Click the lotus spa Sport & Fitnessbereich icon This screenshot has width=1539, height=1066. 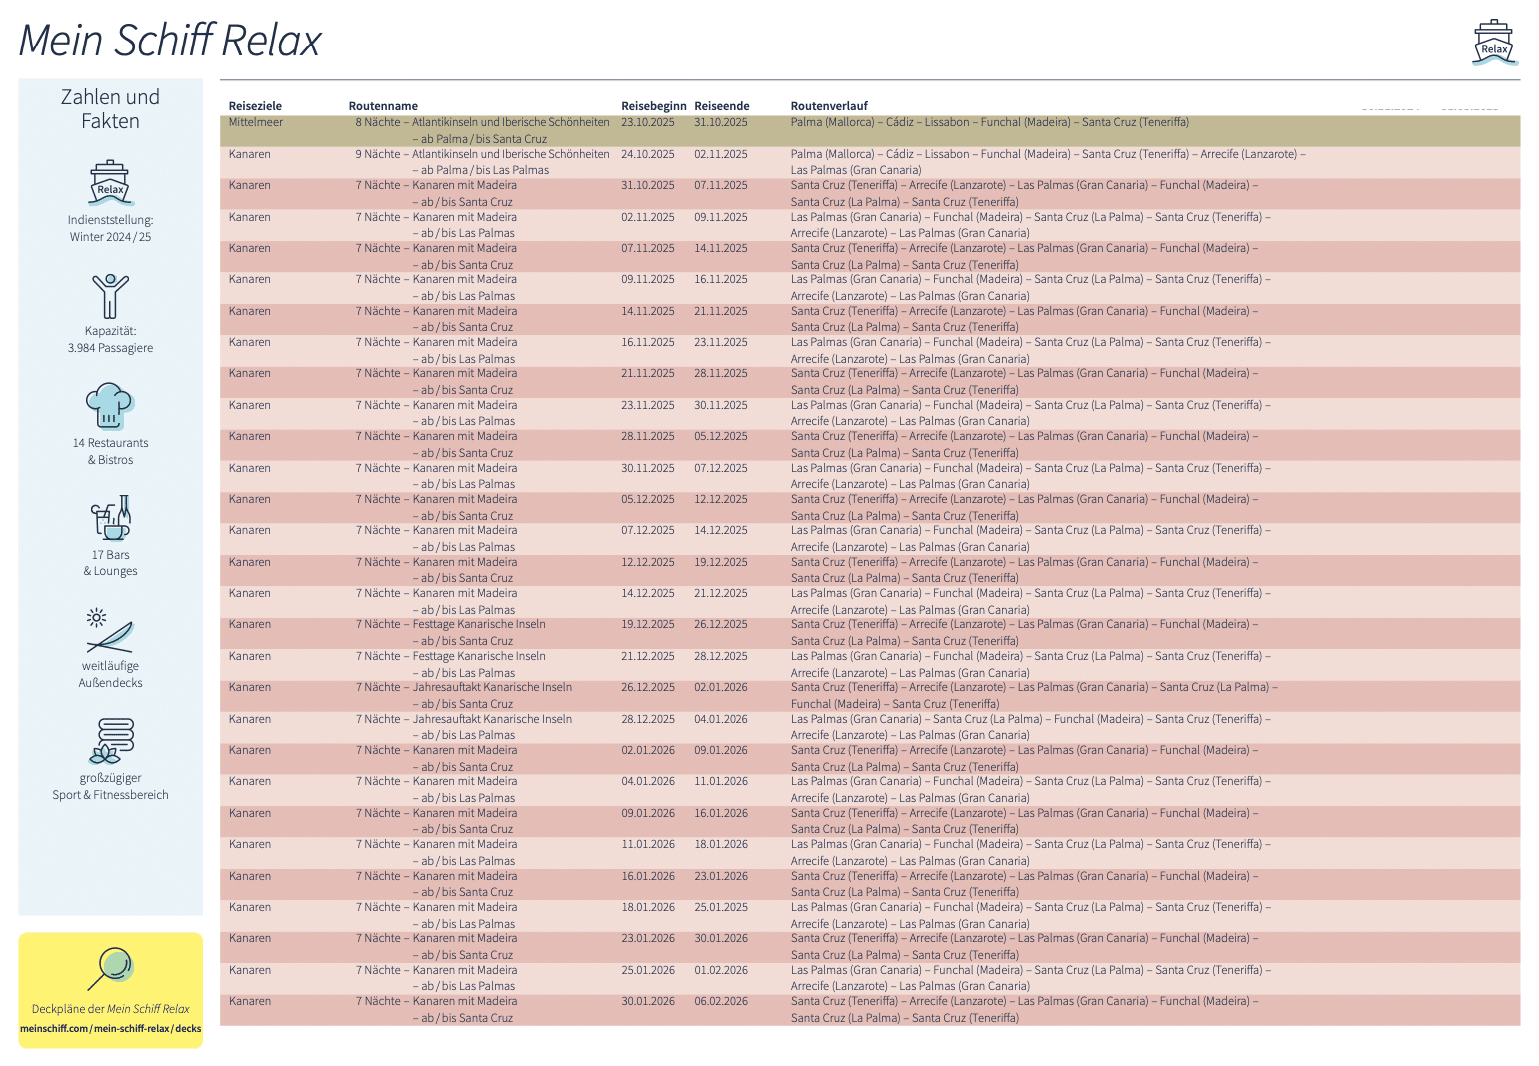point(110,741)
